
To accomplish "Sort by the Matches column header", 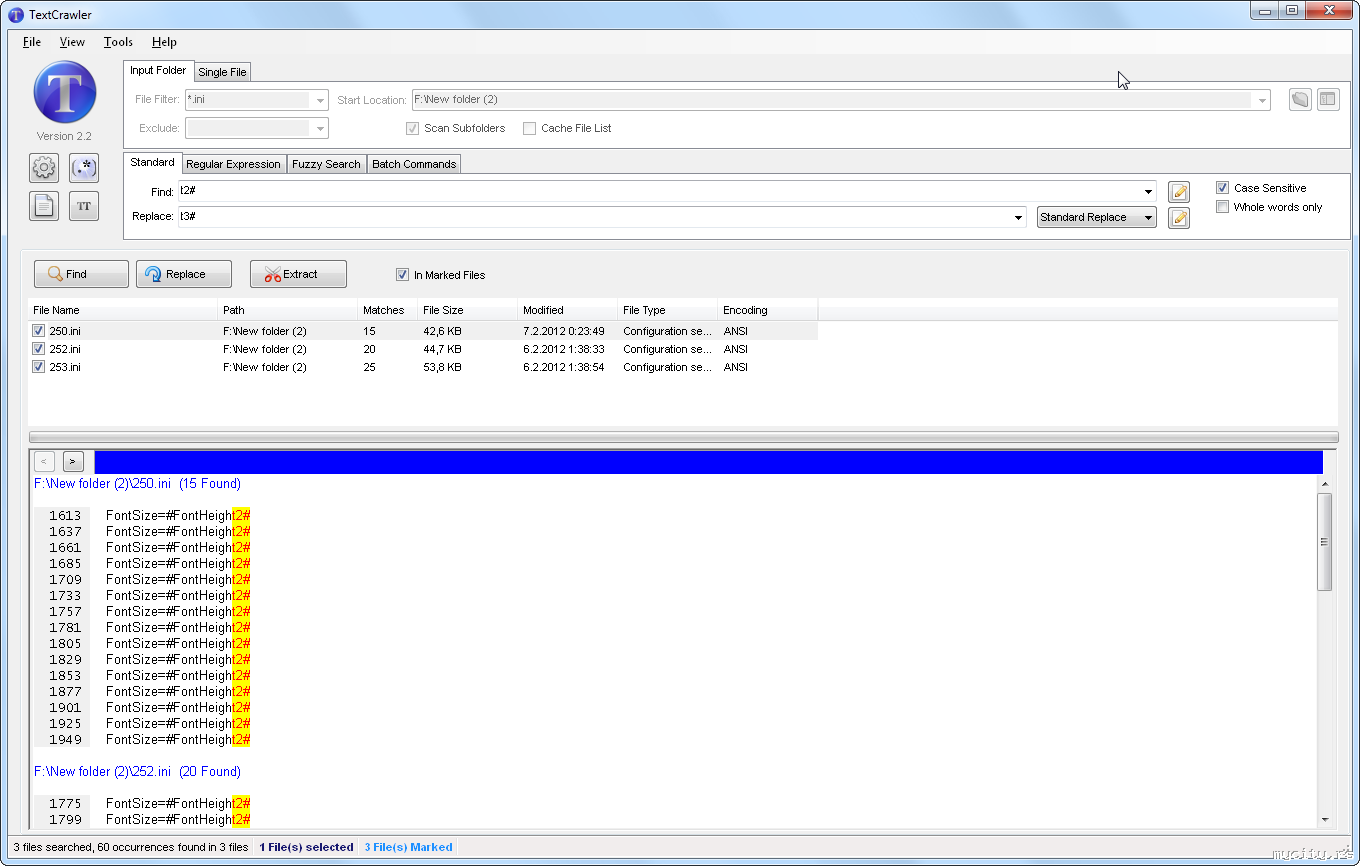I will [x=388, y=310].
